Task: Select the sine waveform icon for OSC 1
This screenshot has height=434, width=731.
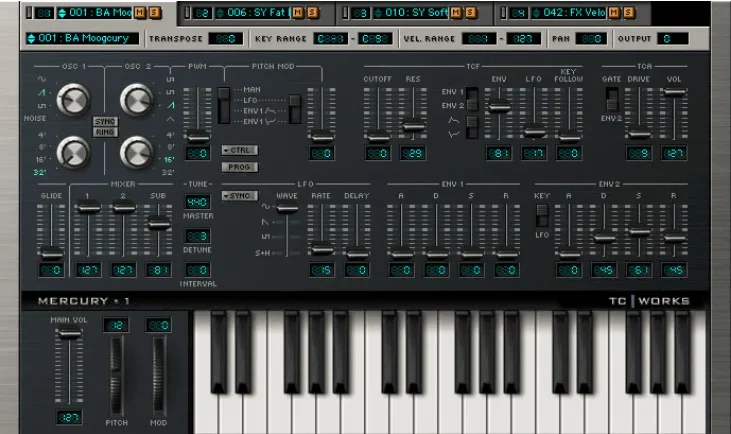Action: (x=41, y=79)
